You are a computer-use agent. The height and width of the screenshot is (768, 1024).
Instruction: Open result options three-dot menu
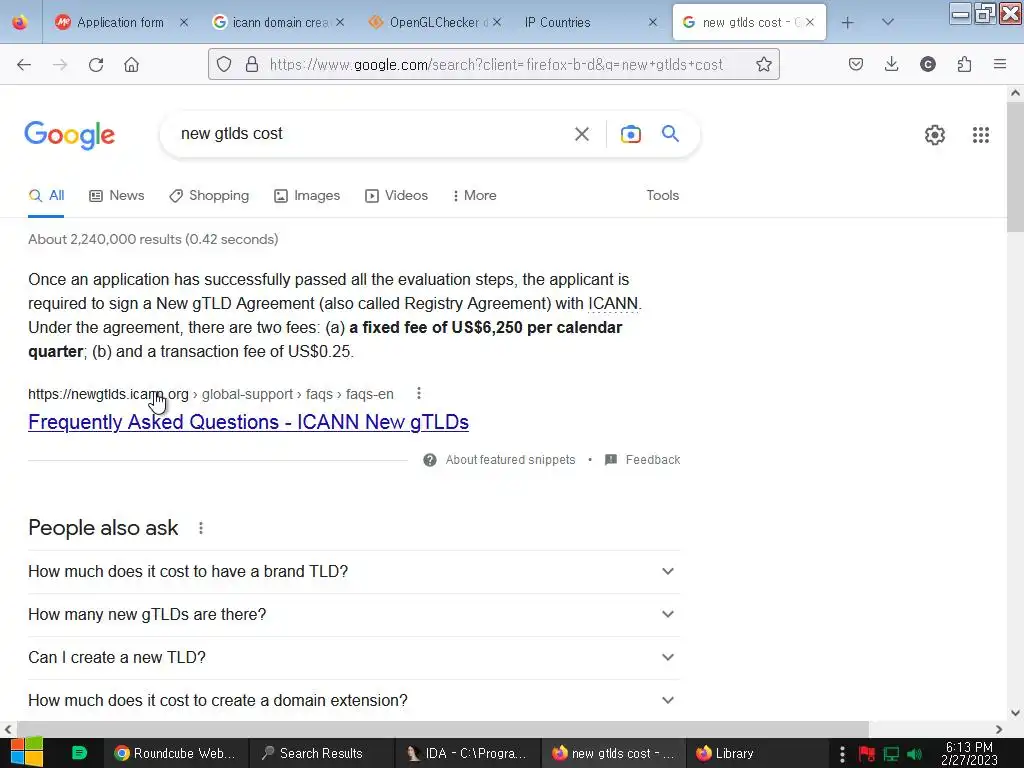tap(419, 393)
